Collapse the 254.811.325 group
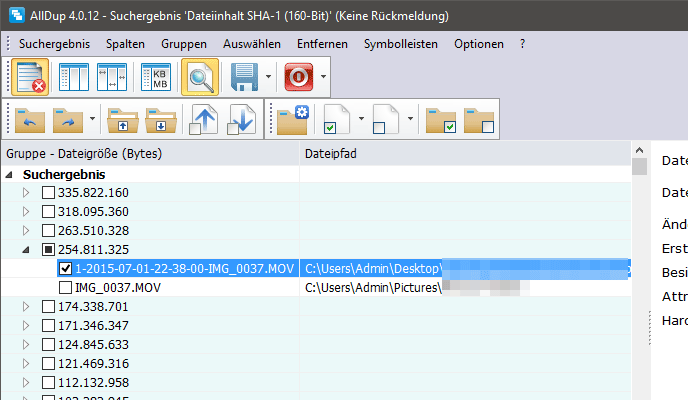The image size is (688, 400). [27, 250]
